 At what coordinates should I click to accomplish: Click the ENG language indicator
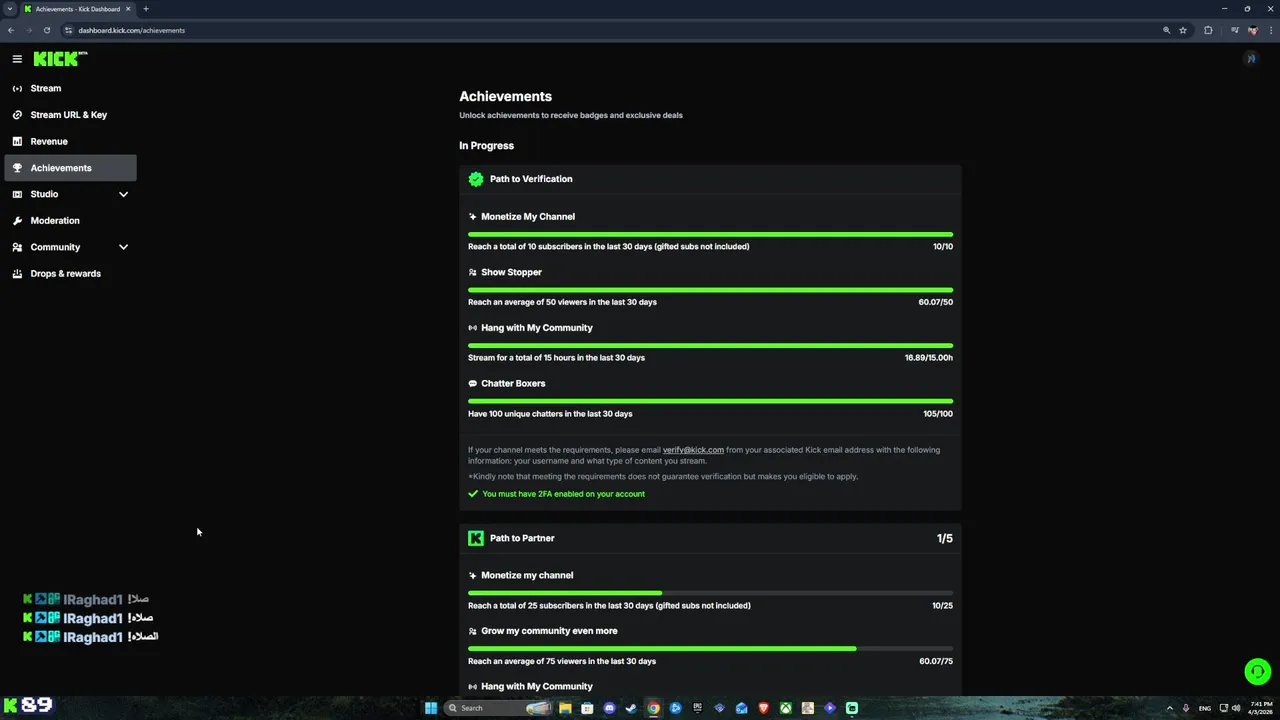click(1205, 708)
